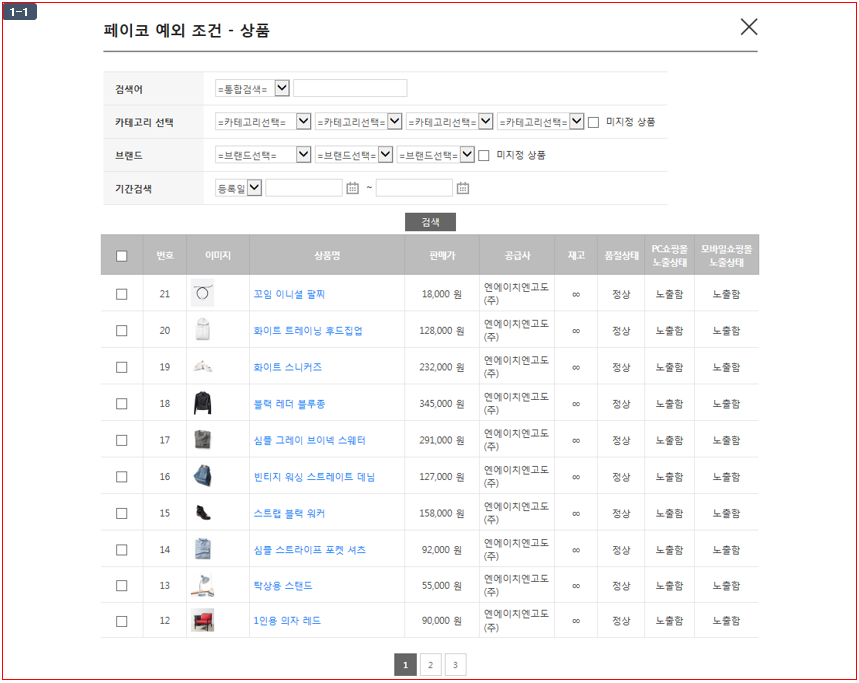Click the denim jeans thumbnail in row 16
859x683 pixels.
202,476
